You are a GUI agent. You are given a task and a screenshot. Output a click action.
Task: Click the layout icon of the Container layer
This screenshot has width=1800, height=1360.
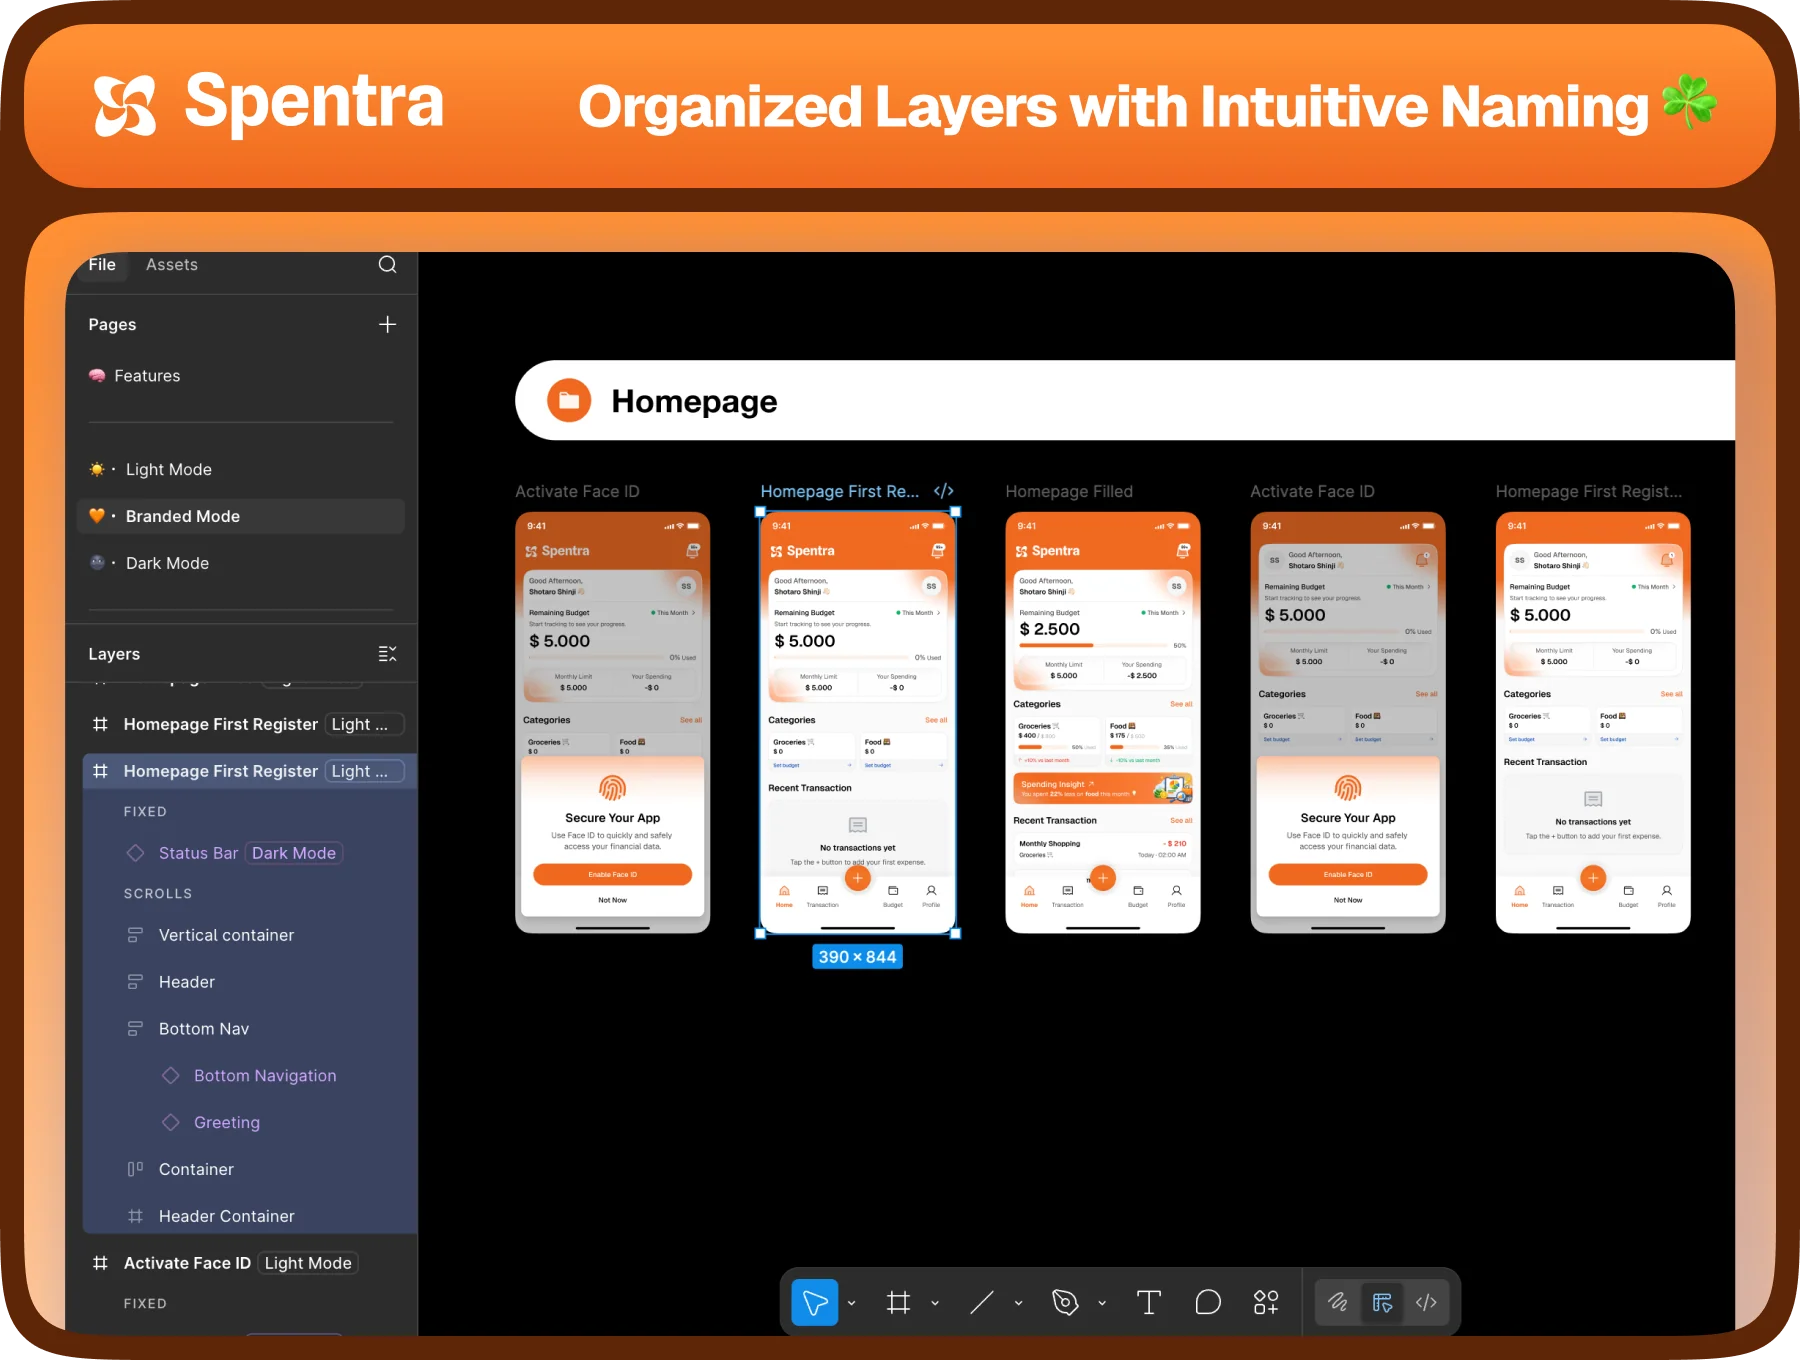tap(135, 1169)
